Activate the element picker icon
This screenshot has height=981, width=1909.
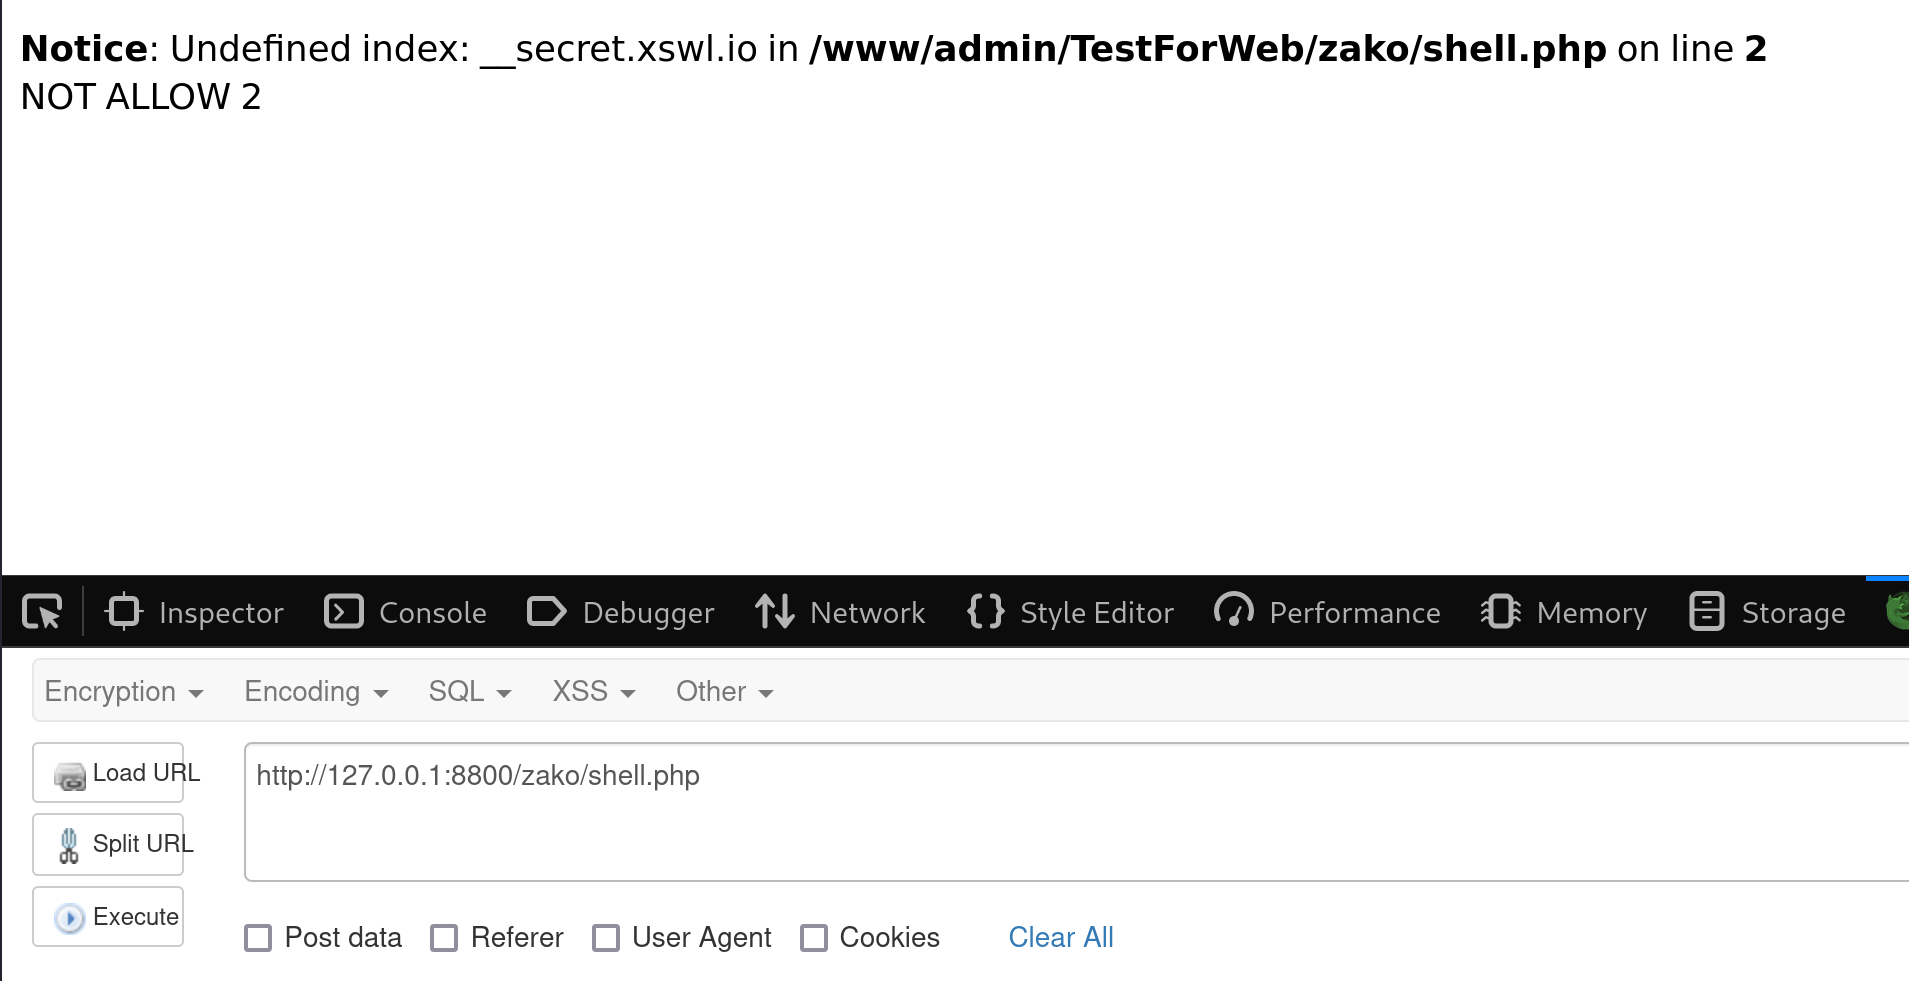pos(42,611)
